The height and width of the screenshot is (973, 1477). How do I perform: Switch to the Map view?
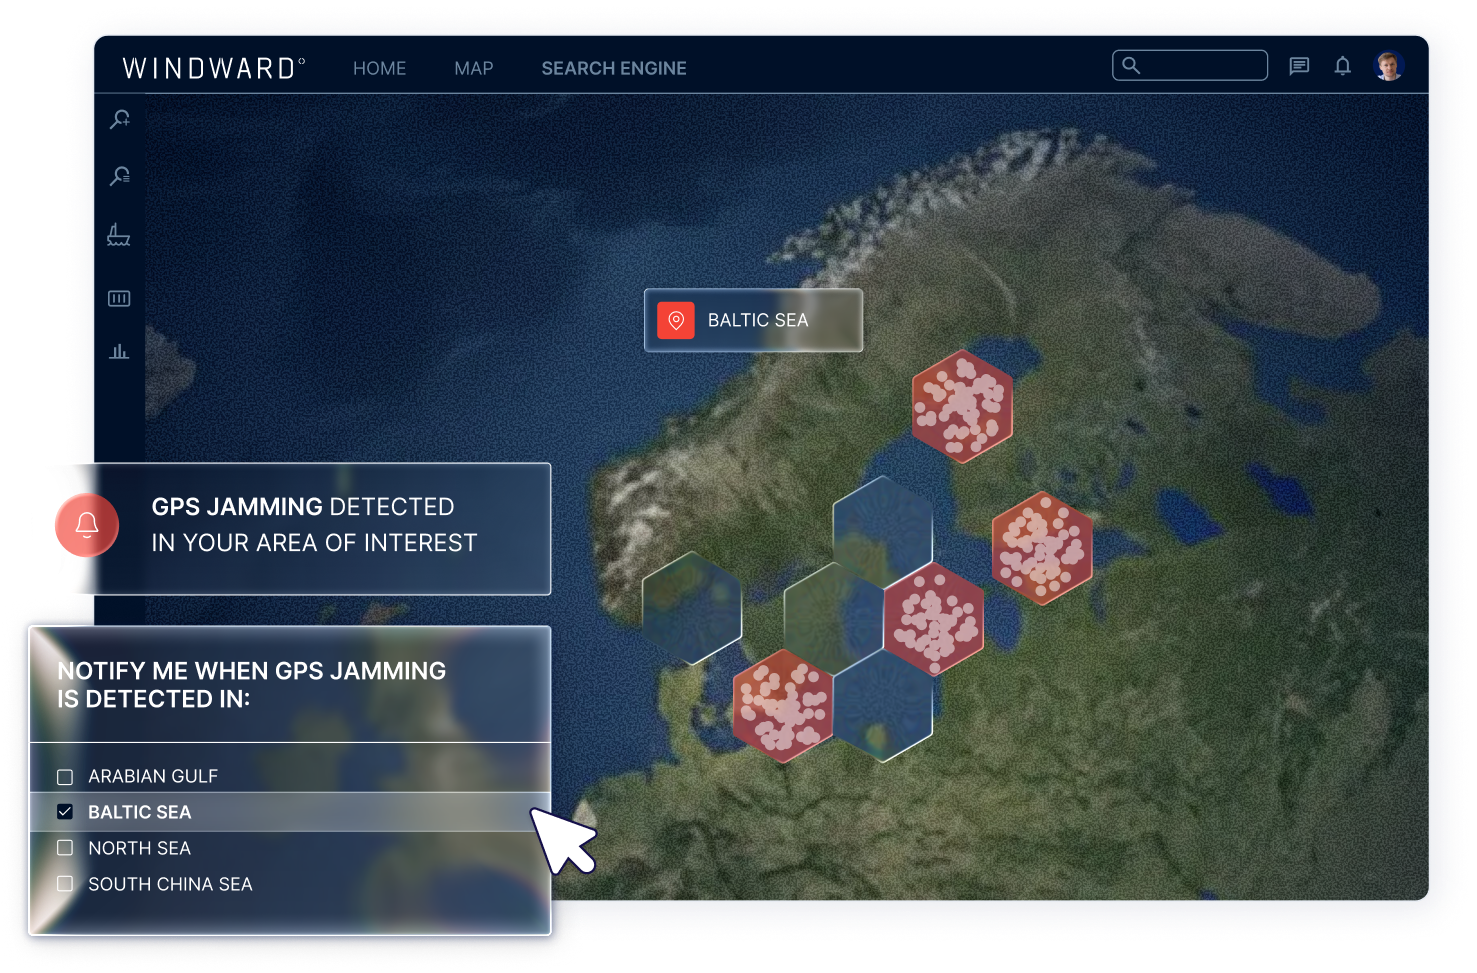click(x=473, y=68)
